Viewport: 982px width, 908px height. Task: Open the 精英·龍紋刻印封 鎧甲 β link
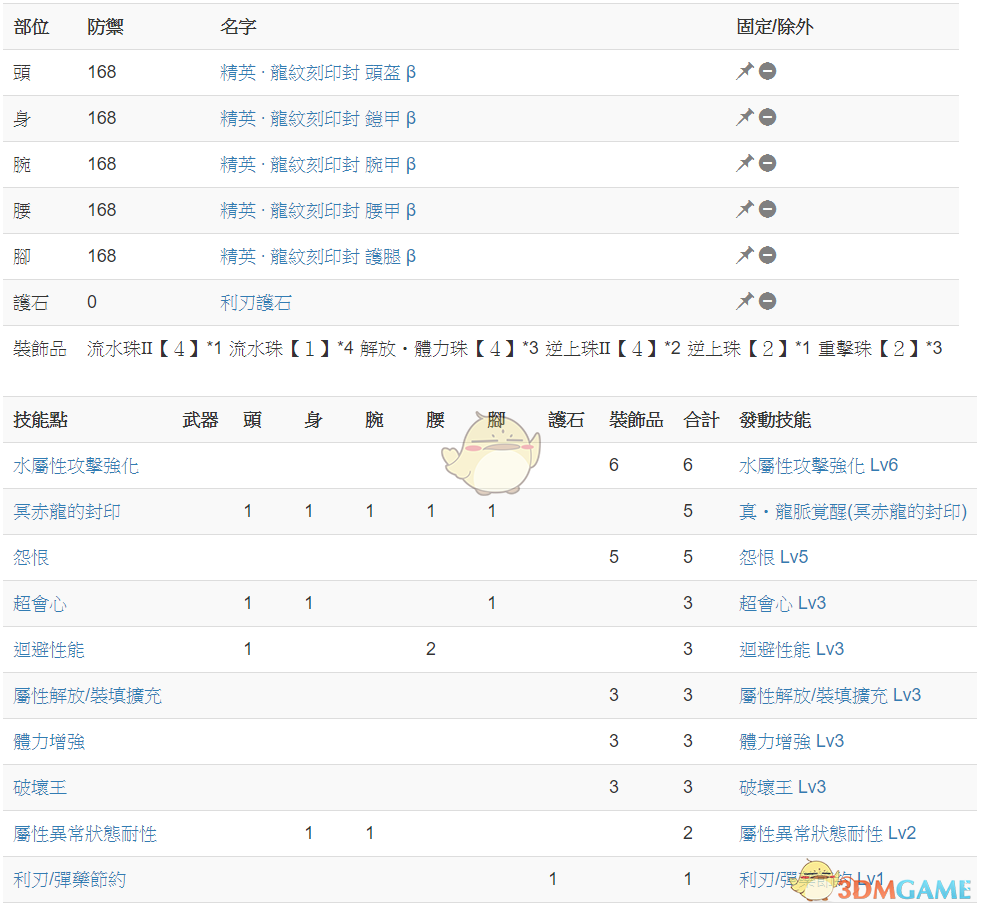pyautogui.click(x=318, y=119)
